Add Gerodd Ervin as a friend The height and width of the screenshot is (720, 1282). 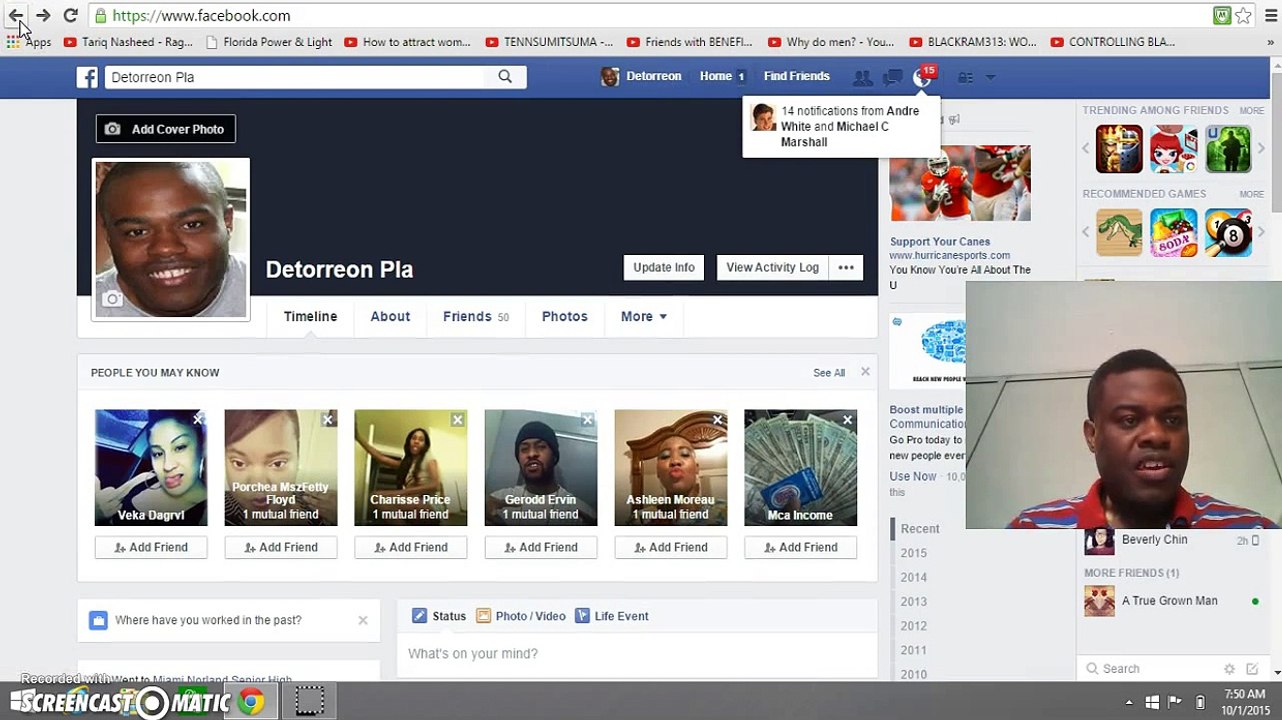(541, 547)
